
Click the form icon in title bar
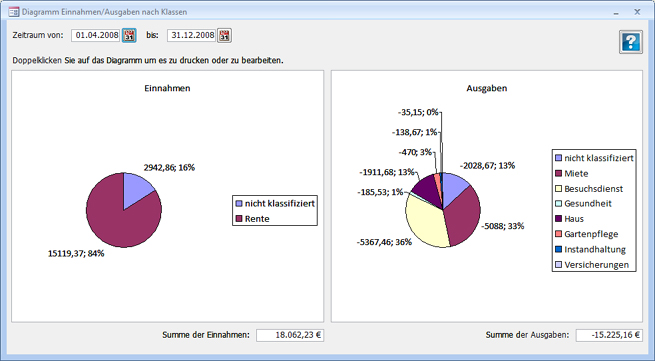14,12
